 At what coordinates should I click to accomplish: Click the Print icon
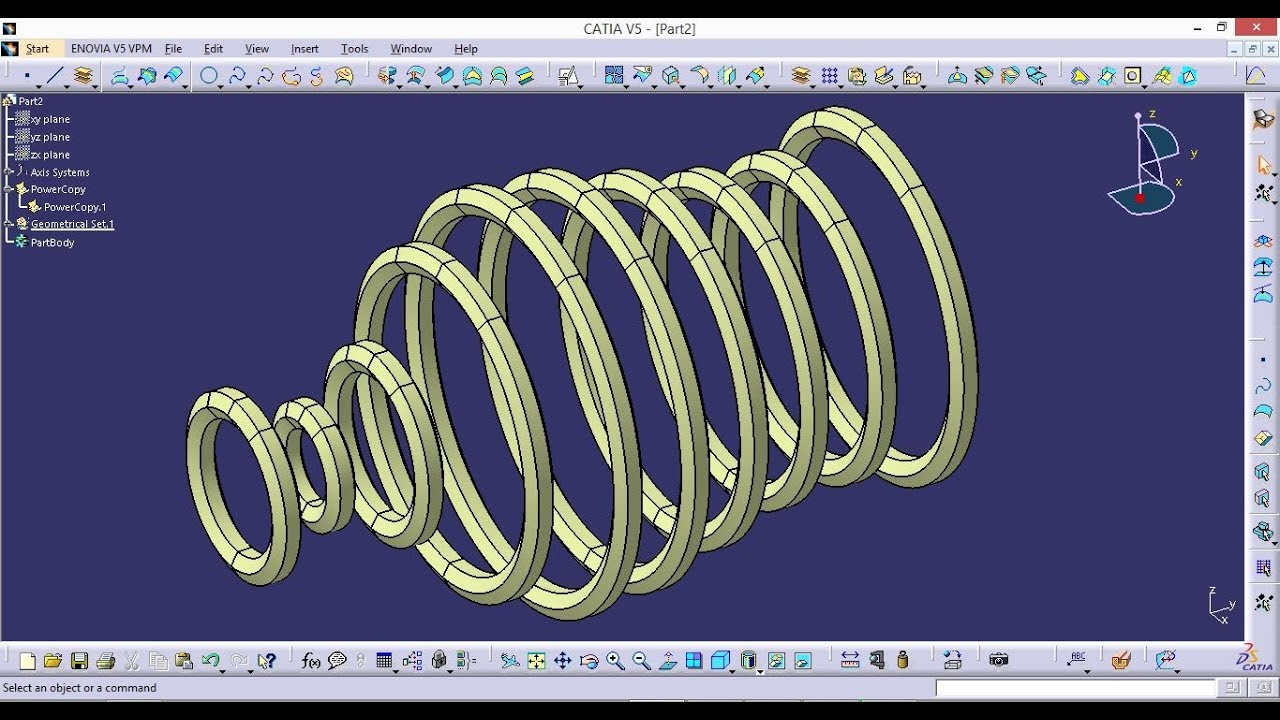[105, 661]
